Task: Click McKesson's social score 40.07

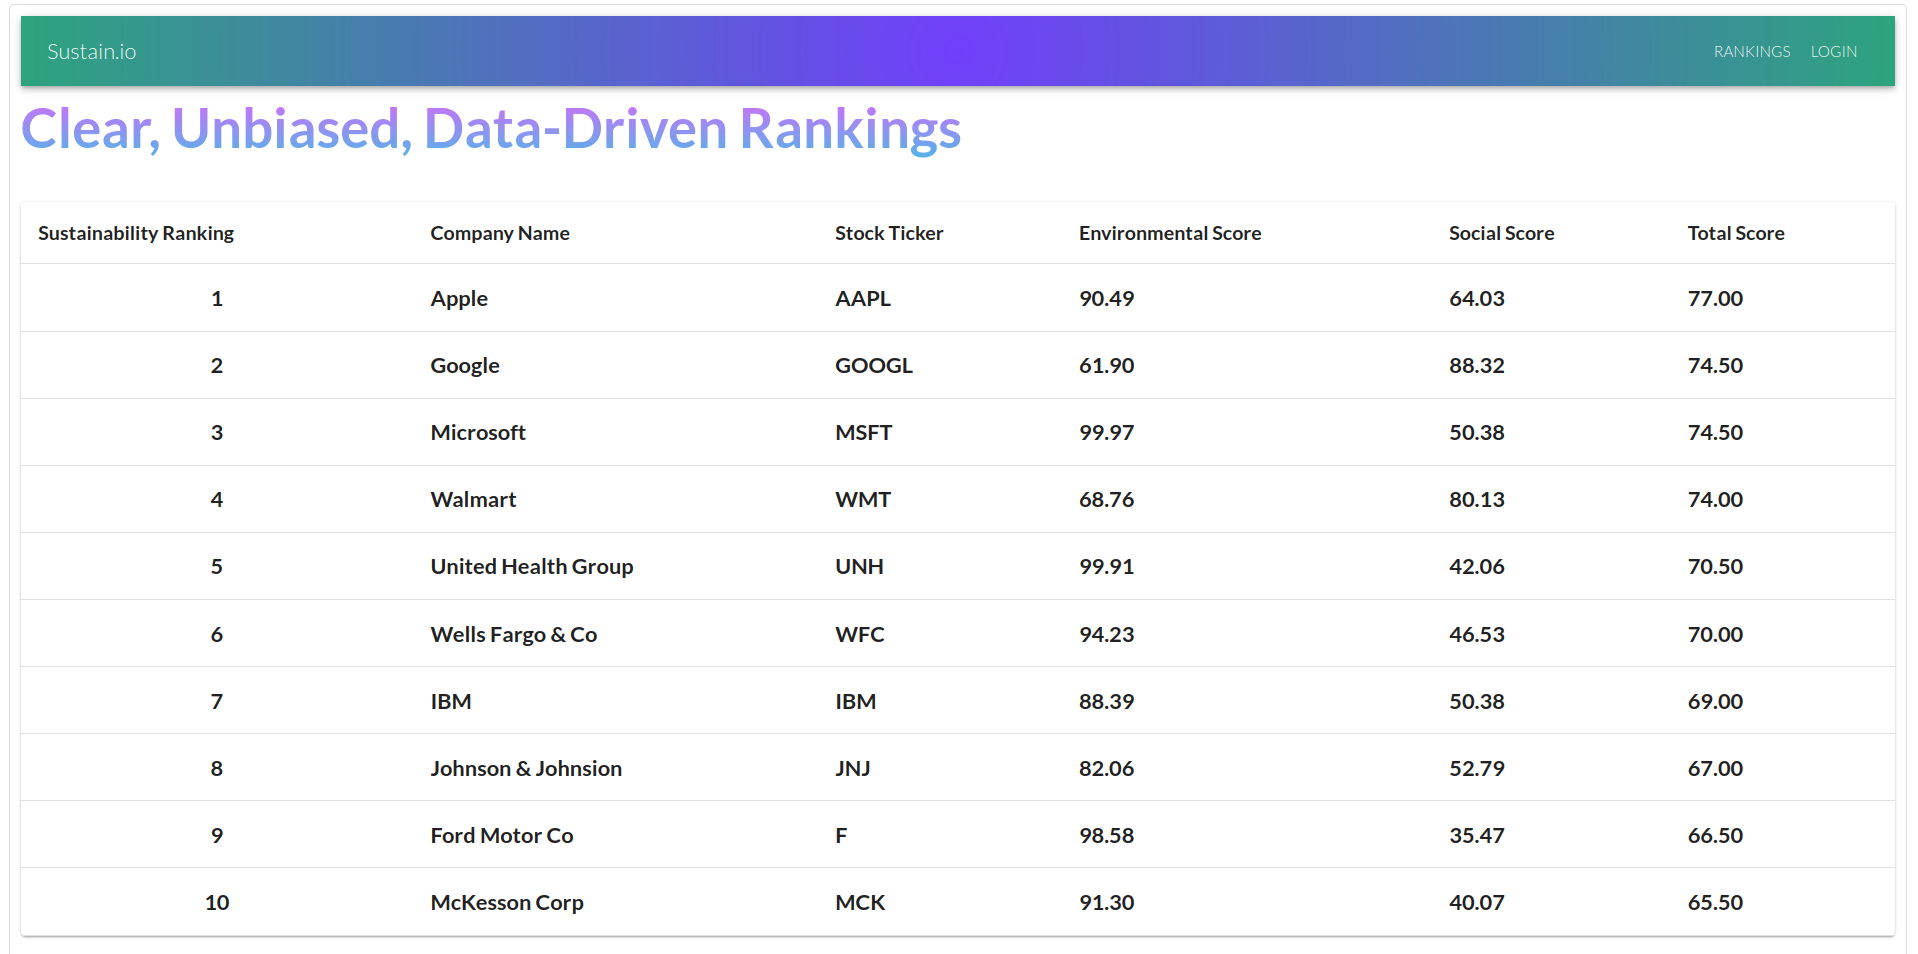Action: click(1477, 903)
